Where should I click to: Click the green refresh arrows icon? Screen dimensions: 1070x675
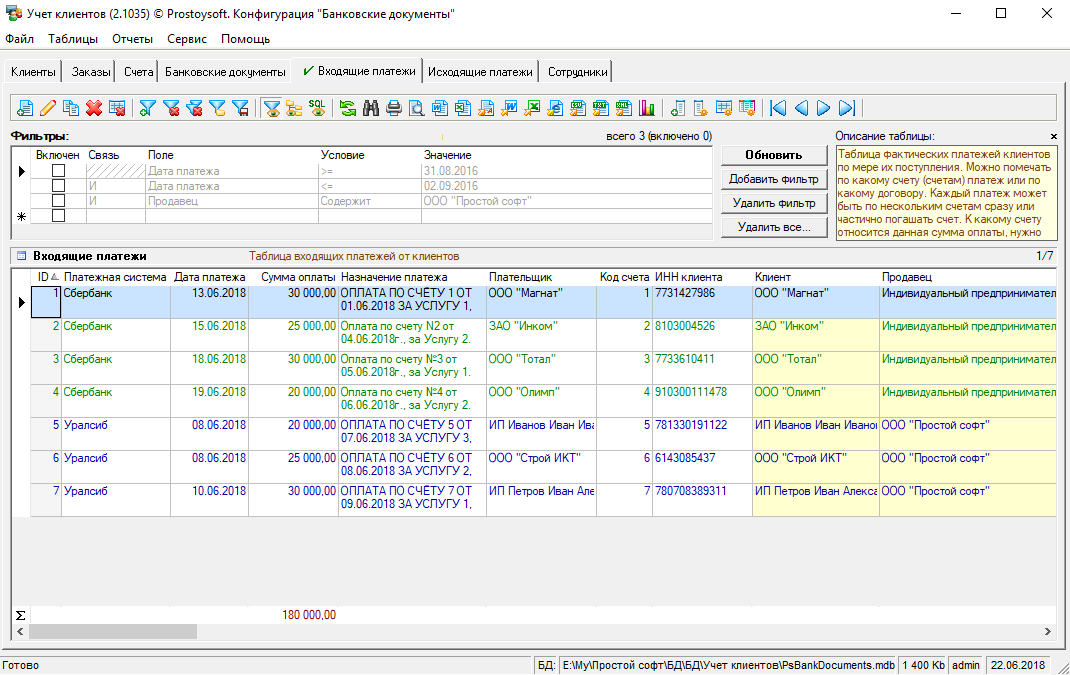click(348, 108)
